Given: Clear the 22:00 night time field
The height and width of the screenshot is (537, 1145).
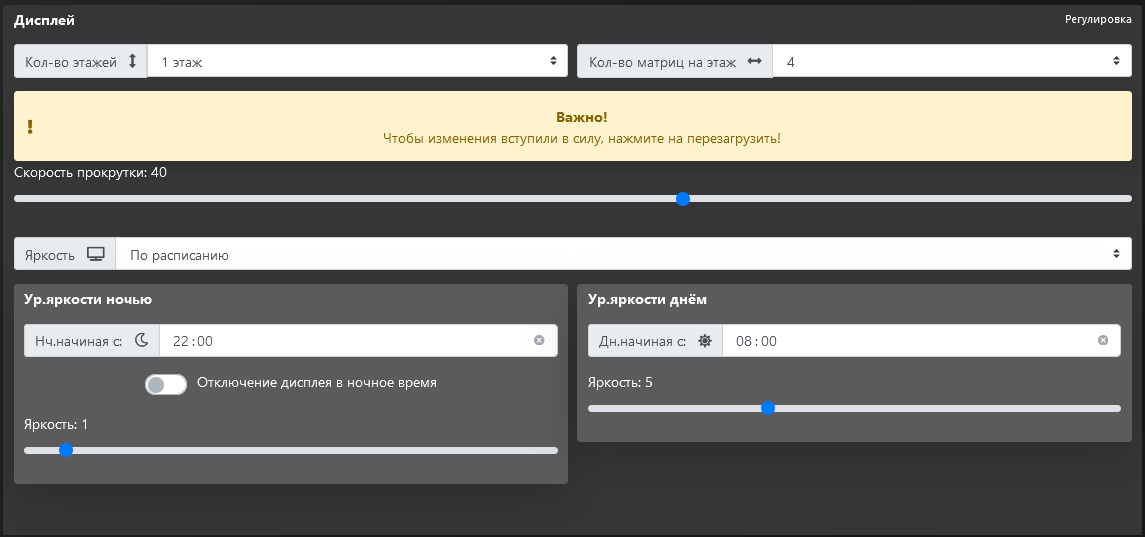Looking at the screenshot, I should 539,341.
